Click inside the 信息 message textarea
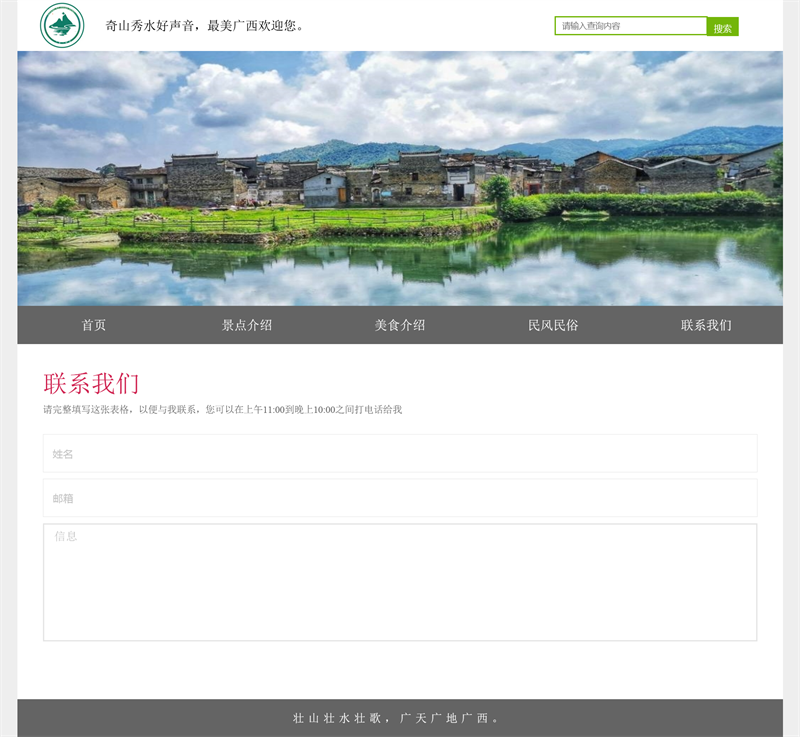This screenshot has width=800, height=737. click(x=400, y=582)
